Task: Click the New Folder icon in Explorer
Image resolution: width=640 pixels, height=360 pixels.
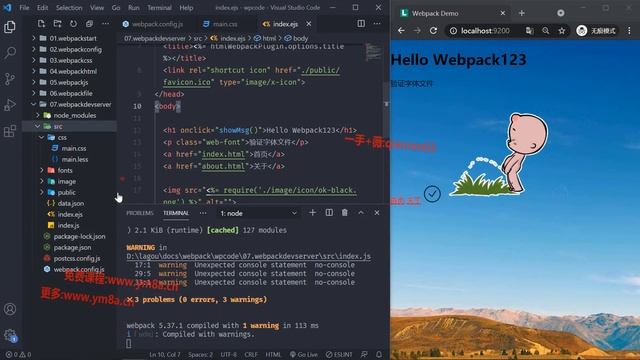Action: tap(58, 24)
